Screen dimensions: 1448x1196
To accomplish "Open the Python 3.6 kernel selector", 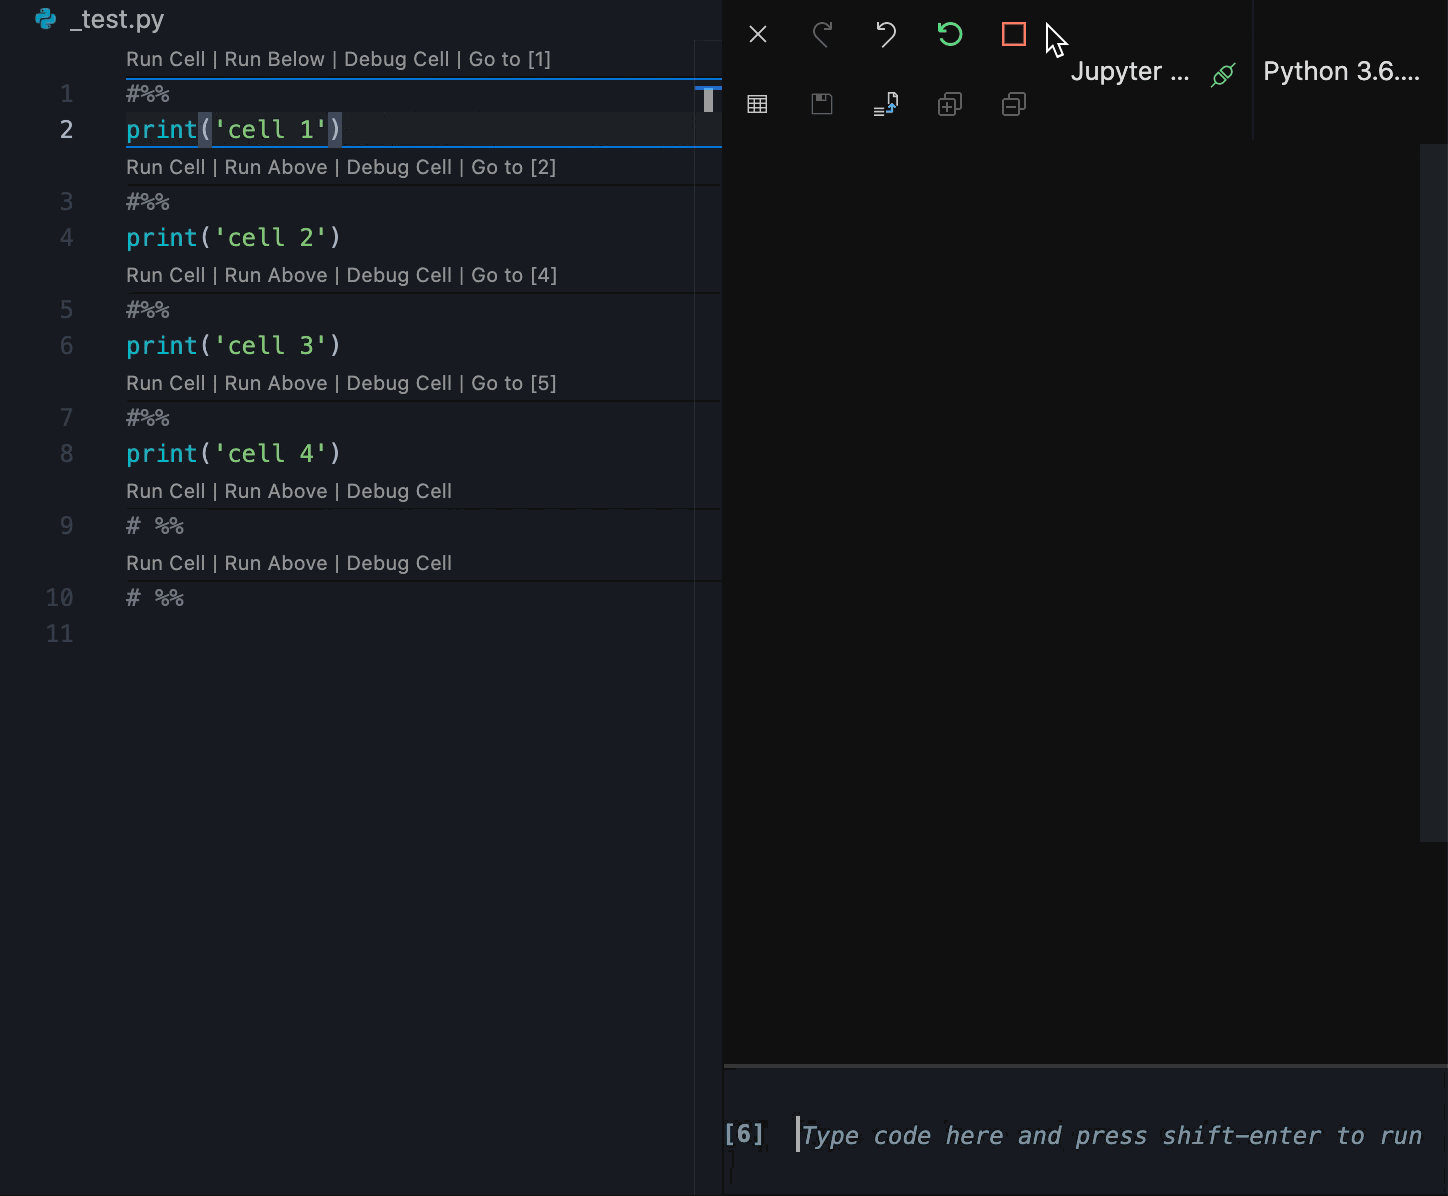I will point(1341,72).
